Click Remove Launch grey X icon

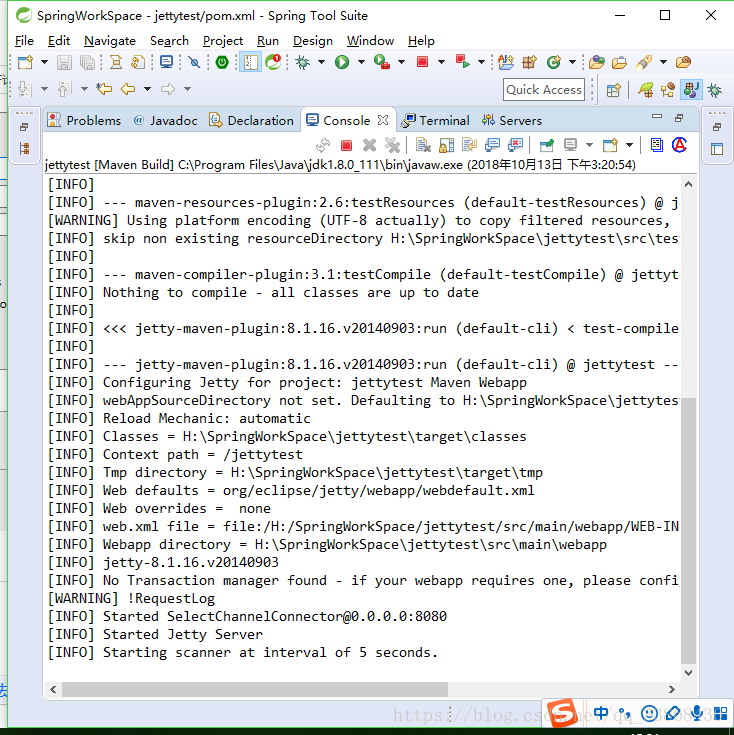(369, 146)
